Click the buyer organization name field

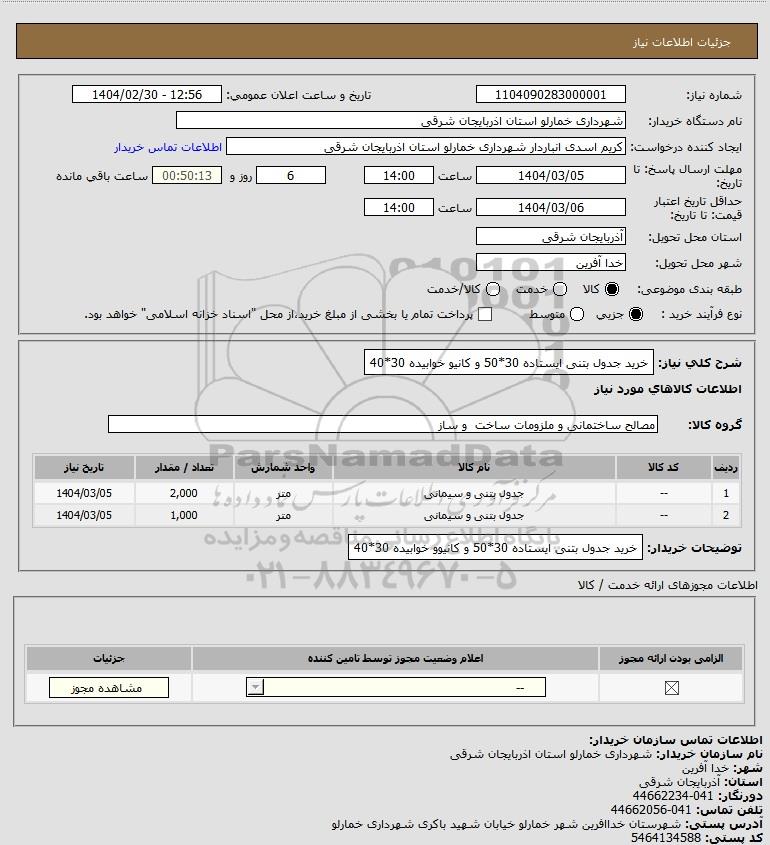401,121
